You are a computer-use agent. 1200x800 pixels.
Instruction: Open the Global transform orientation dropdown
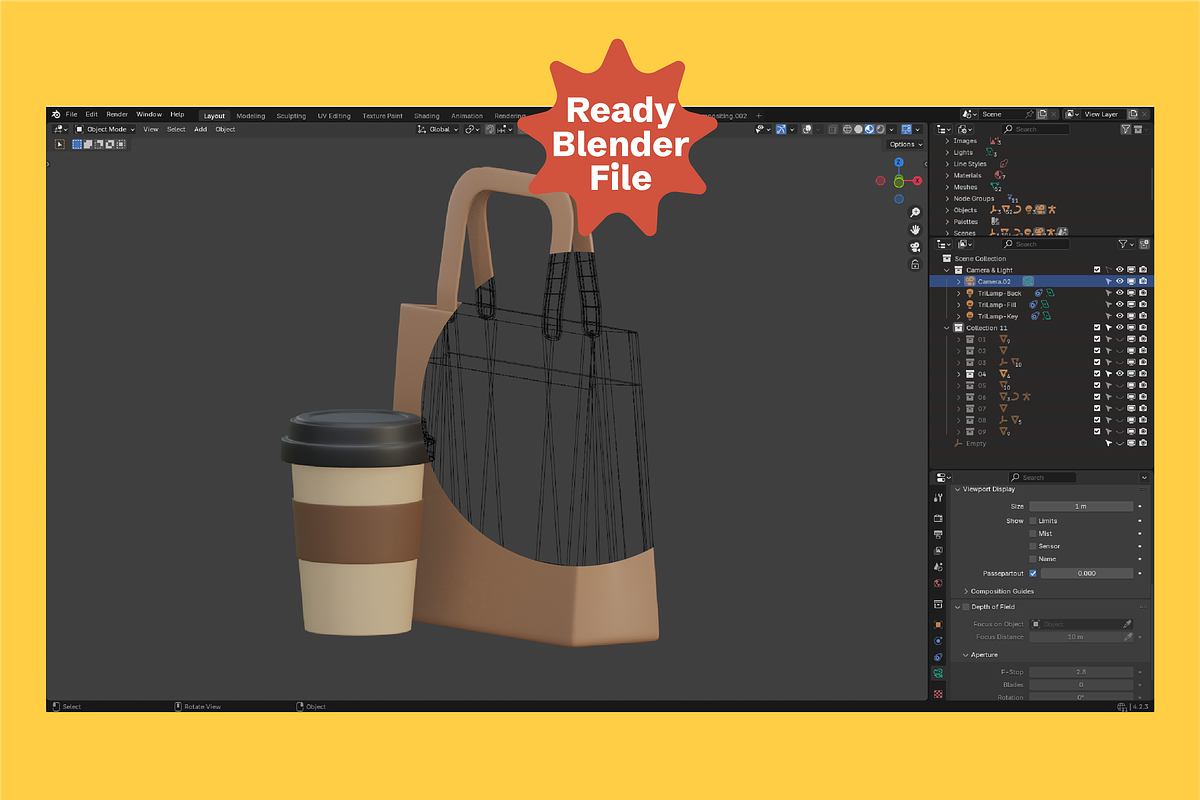pyautogui.click(x=438, y=129)
